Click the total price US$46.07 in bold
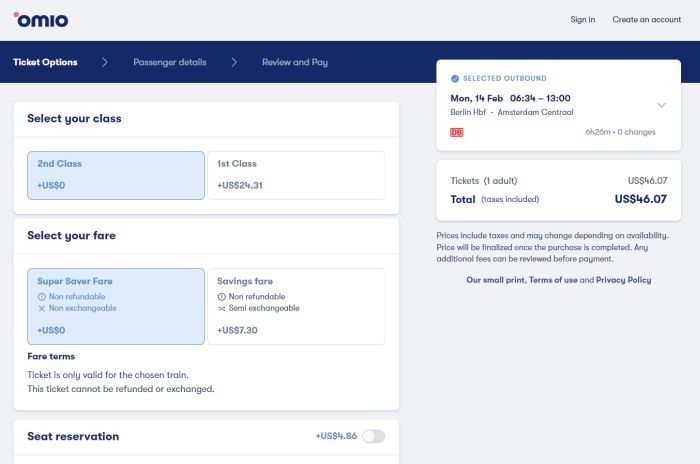700x464 pixels. (641, 199)
